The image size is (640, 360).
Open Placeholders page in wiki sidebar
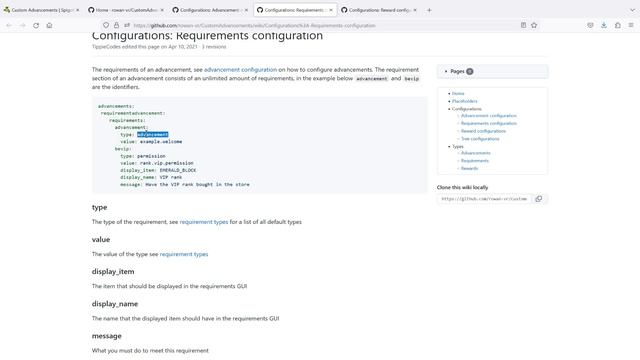click(464, 101)
